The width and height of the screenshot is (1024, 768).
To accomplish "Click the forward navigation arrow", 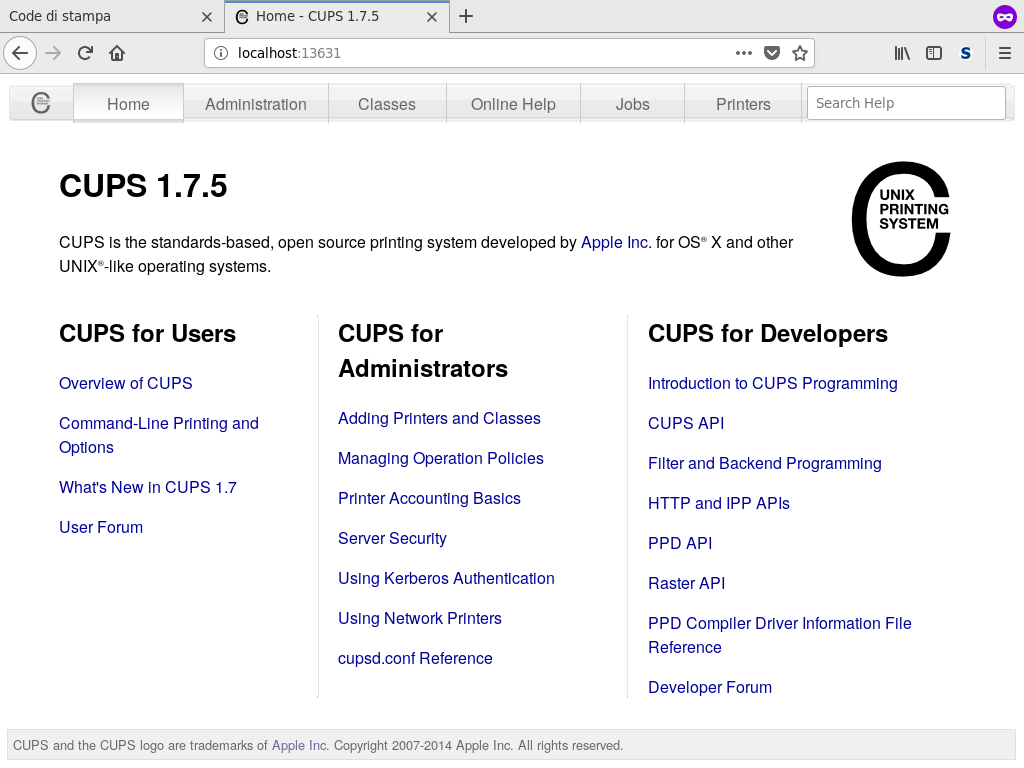I will tap(53, 53).
